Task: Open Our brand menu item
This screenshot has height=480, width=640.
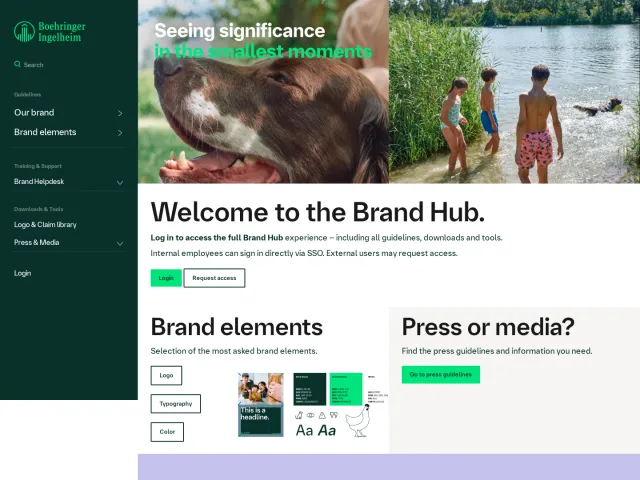Action: tap(34, 113)
